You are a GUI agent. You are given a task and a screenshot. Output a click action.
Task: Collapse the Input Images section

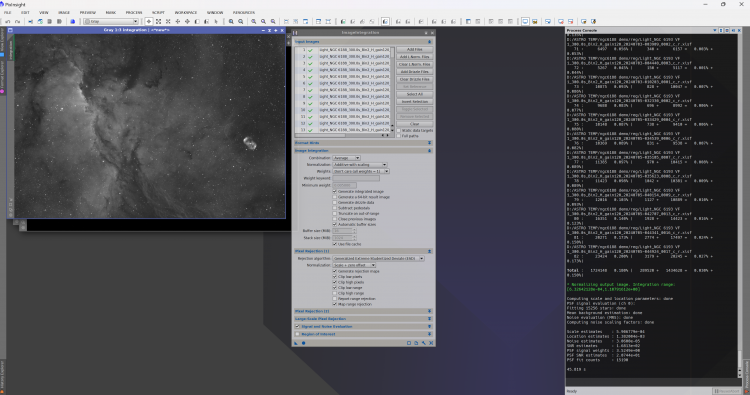point(429,42)
